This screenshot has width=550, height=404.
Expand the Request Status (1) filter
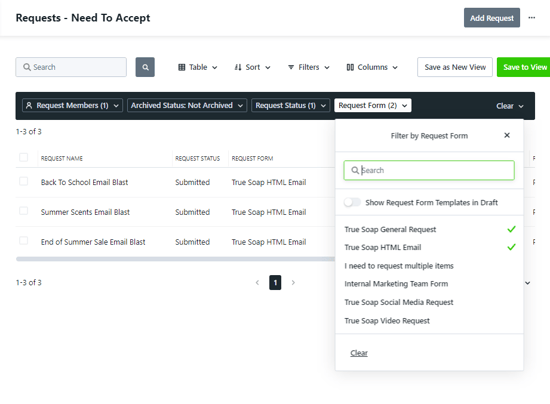click(x=290, y=105)
